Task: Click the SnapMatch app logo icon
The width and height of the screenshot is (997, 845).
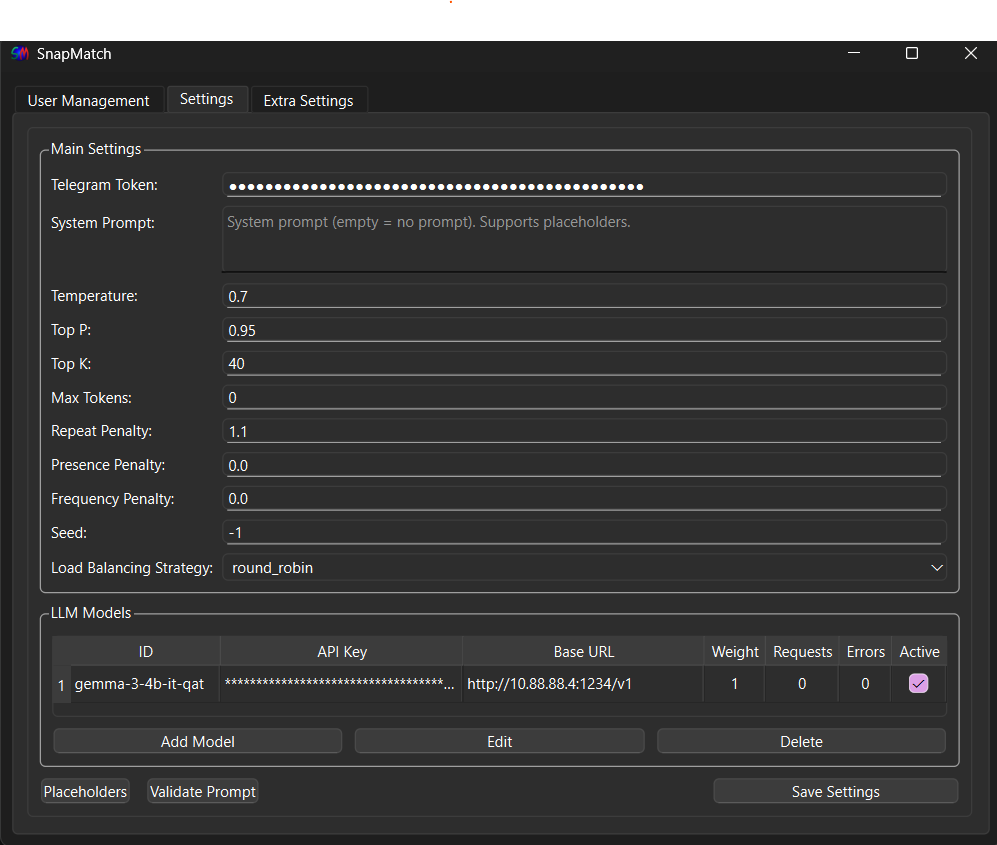Action: (20, 54)
